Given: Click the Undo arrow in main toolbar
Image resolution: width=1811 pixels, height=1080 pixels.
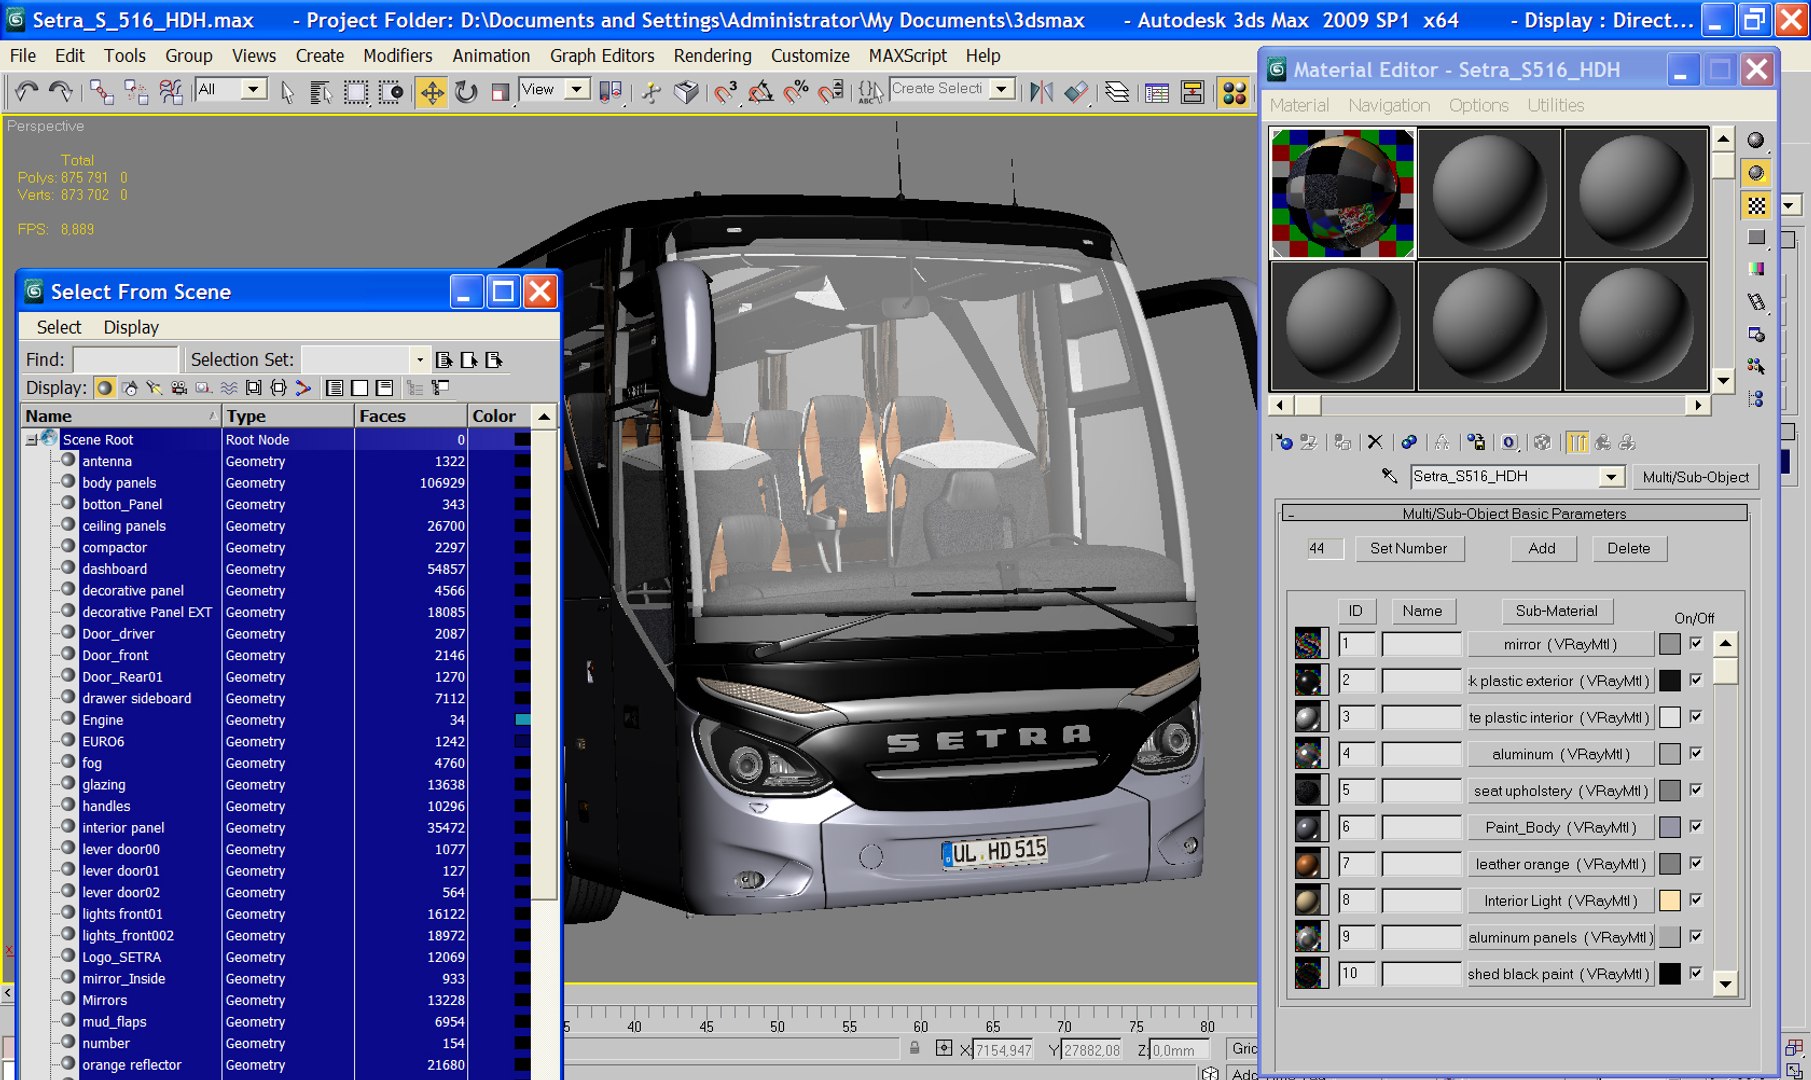Looking at the screenshot, I should click(27, 92).
